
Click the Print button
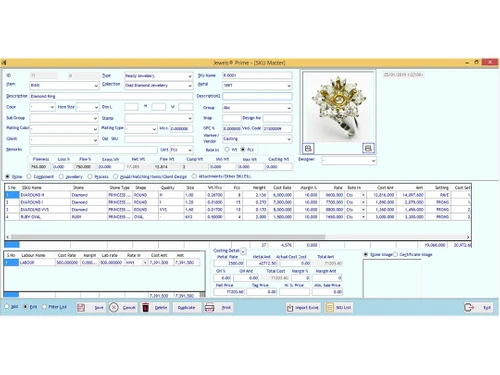point(218,307)
